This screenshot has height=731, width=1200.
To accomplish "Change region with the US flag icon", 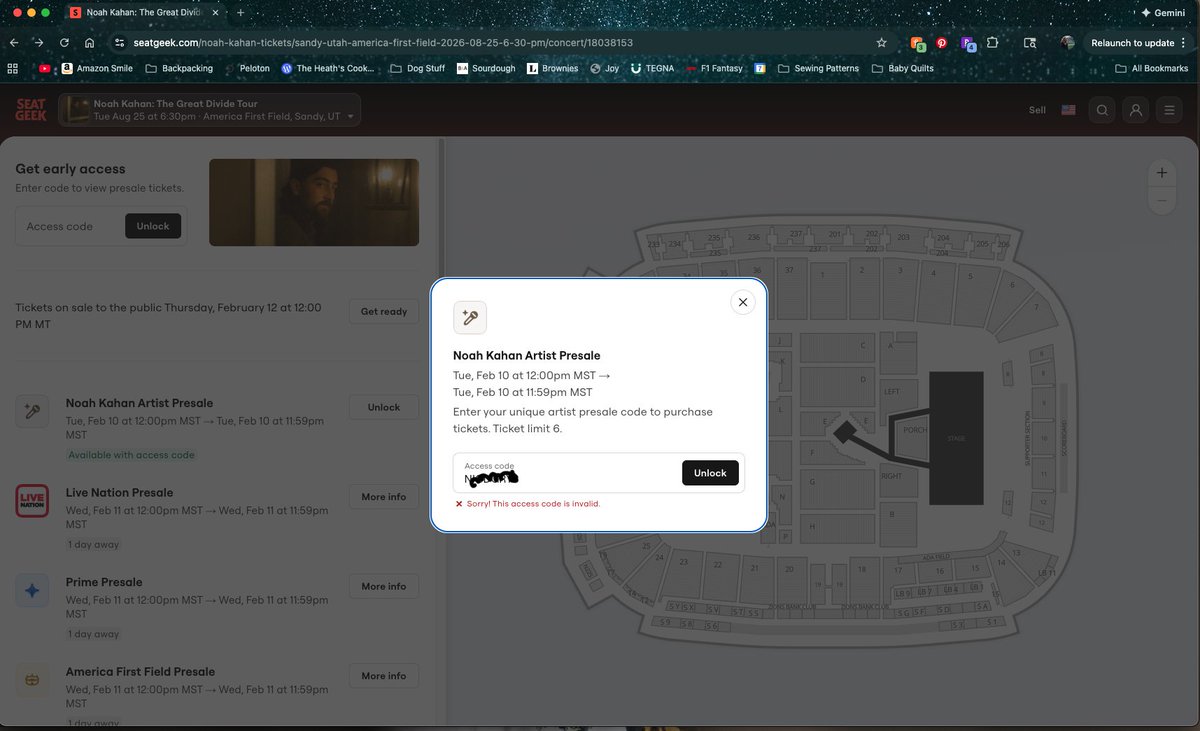I will coord(1068,110).
